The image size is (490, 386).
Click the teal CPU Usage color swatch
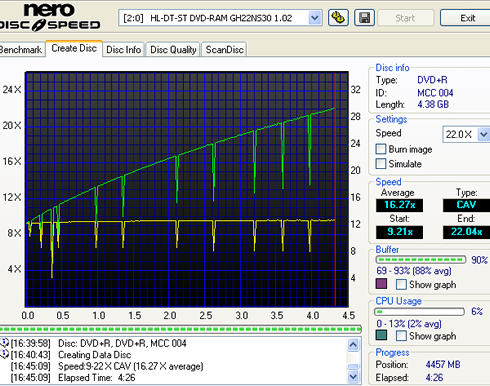pyautogui.click(x=381, y=335)
